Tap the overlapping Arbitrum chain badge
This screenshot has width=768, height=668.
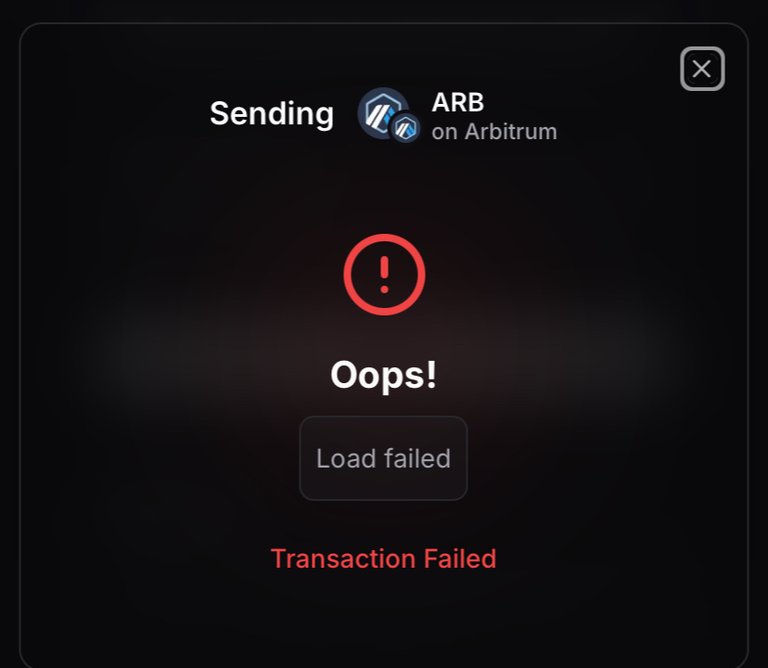click(x=406, y=128)
